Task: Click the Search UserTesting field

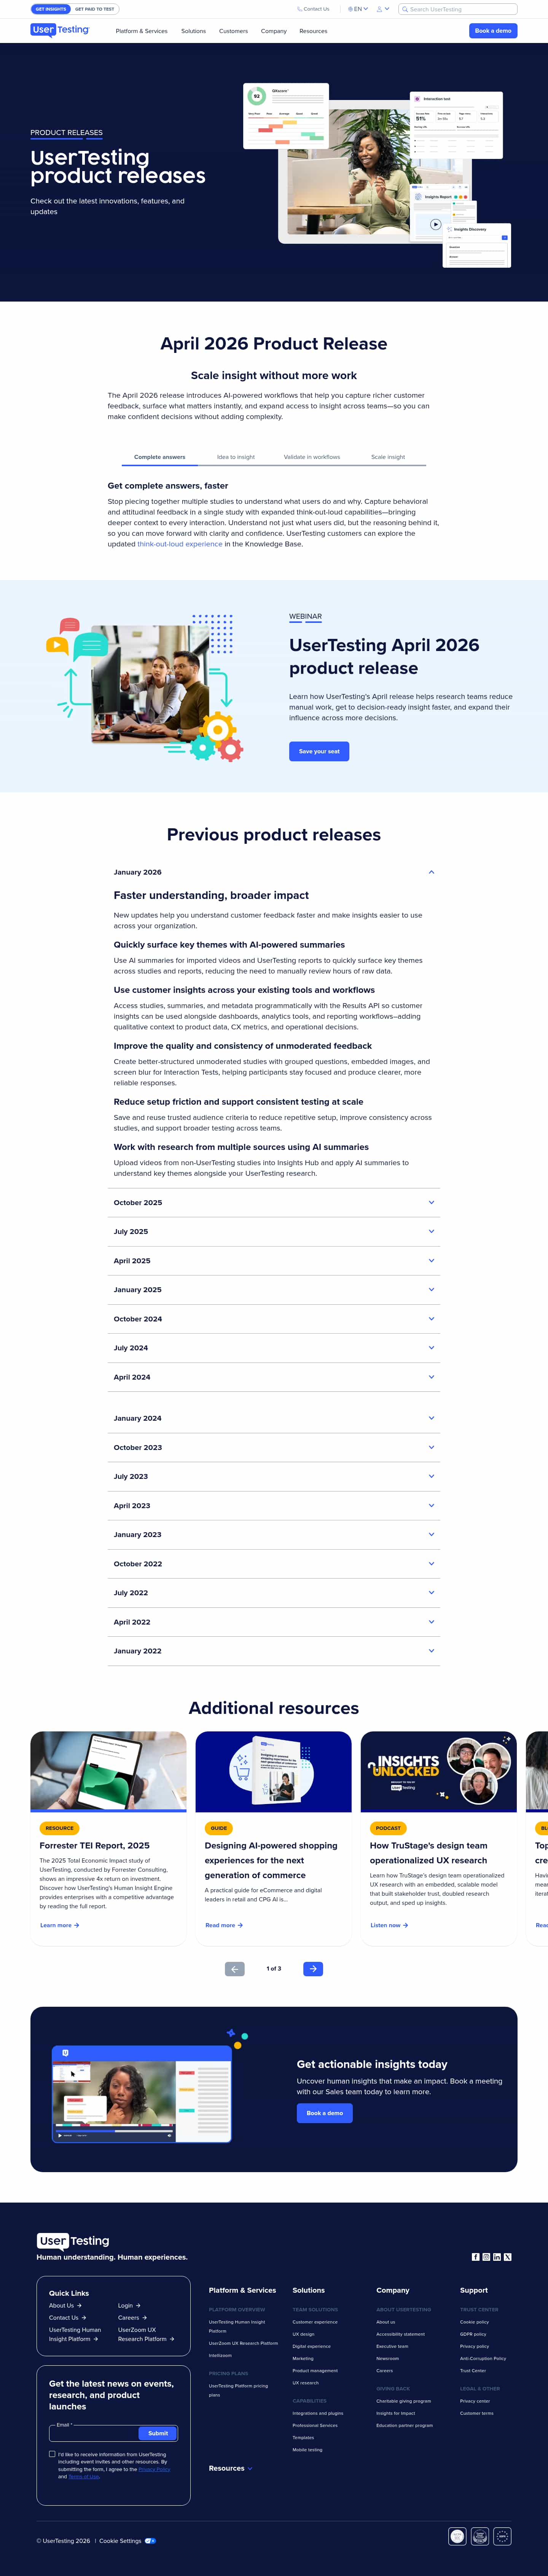Action: point(460,9)
